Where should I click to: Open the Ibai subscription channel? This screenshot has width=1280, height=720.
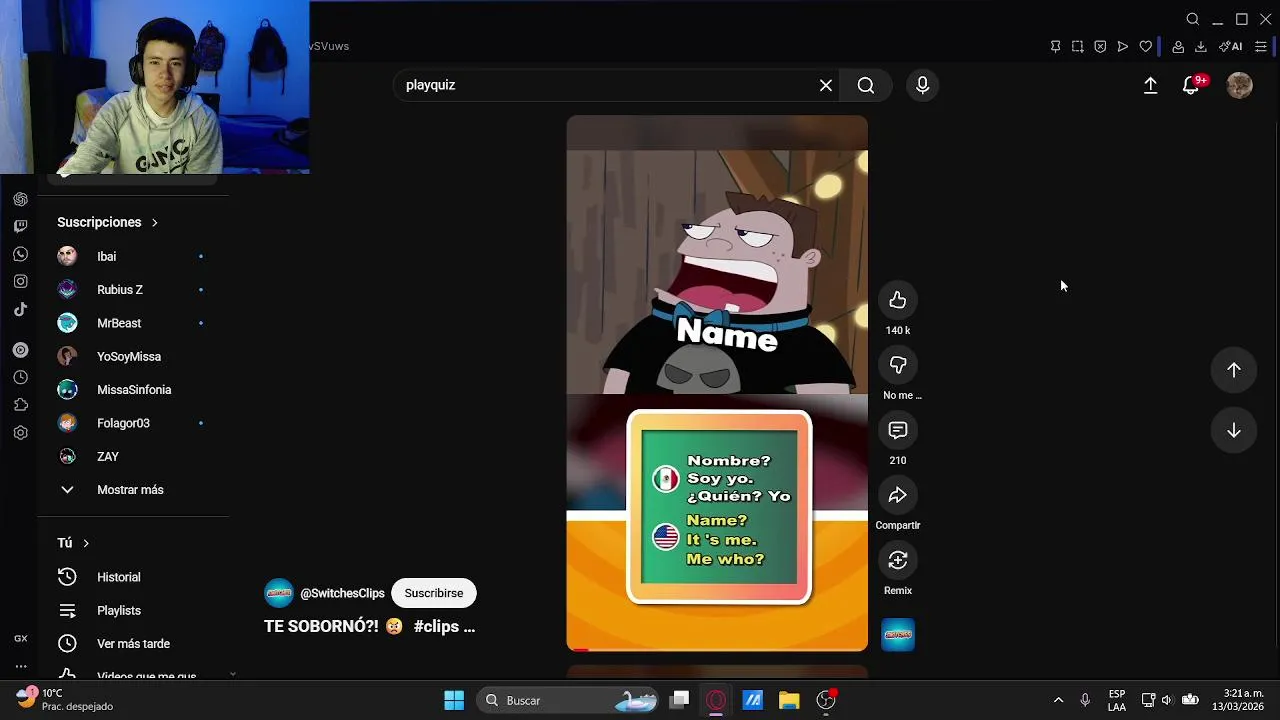point(133,257)
